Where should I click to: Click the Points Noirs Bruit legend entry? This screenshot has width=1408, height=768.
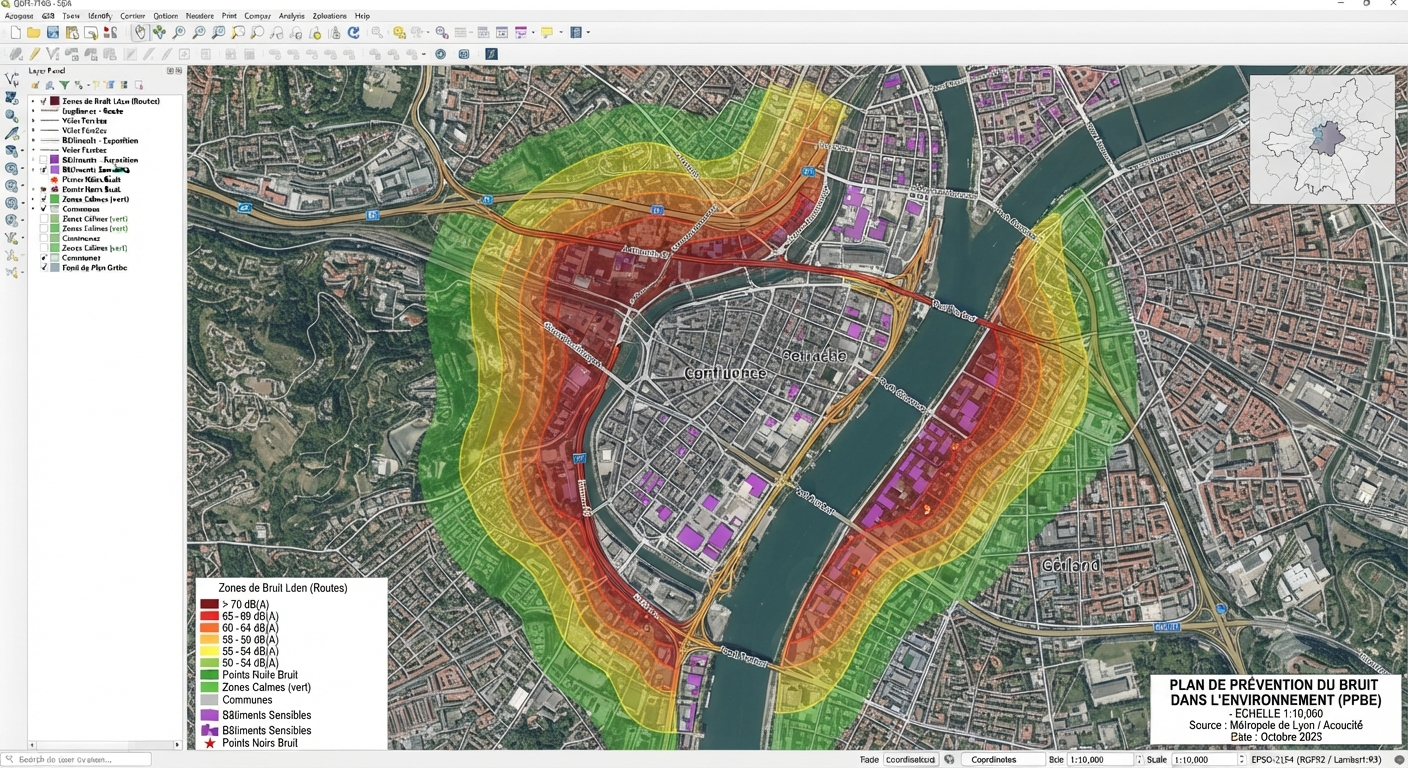pyautogui.click(x=249, y=743)
